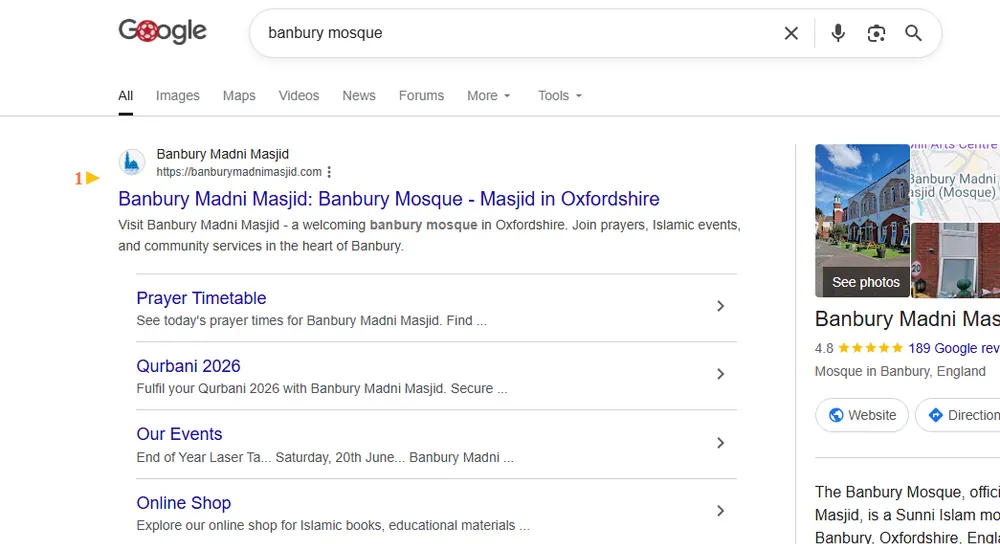
Task: Clear the search box with the X icon
Action: 791,33
